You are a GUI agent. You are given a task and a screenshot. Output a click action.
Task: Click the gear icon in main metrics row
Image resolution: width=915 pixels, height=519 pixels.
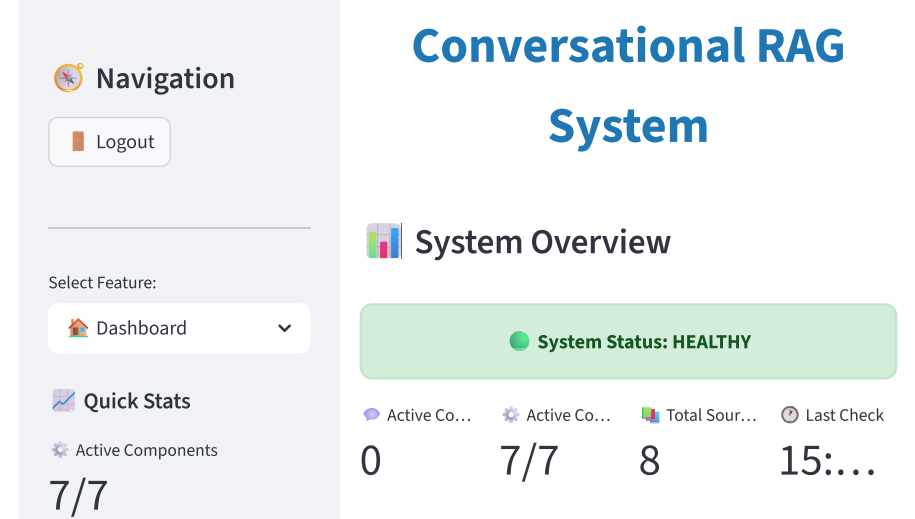pos(511,415)
